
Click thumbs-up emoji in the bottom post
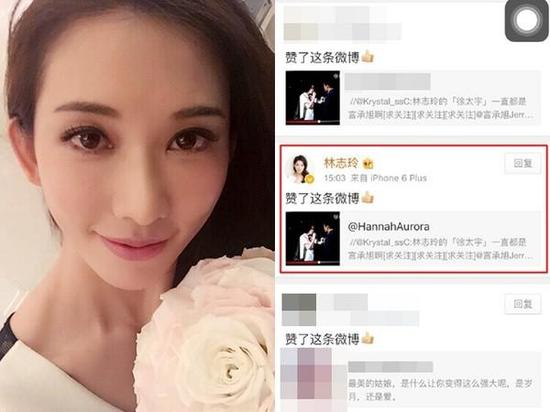point(368,338)
